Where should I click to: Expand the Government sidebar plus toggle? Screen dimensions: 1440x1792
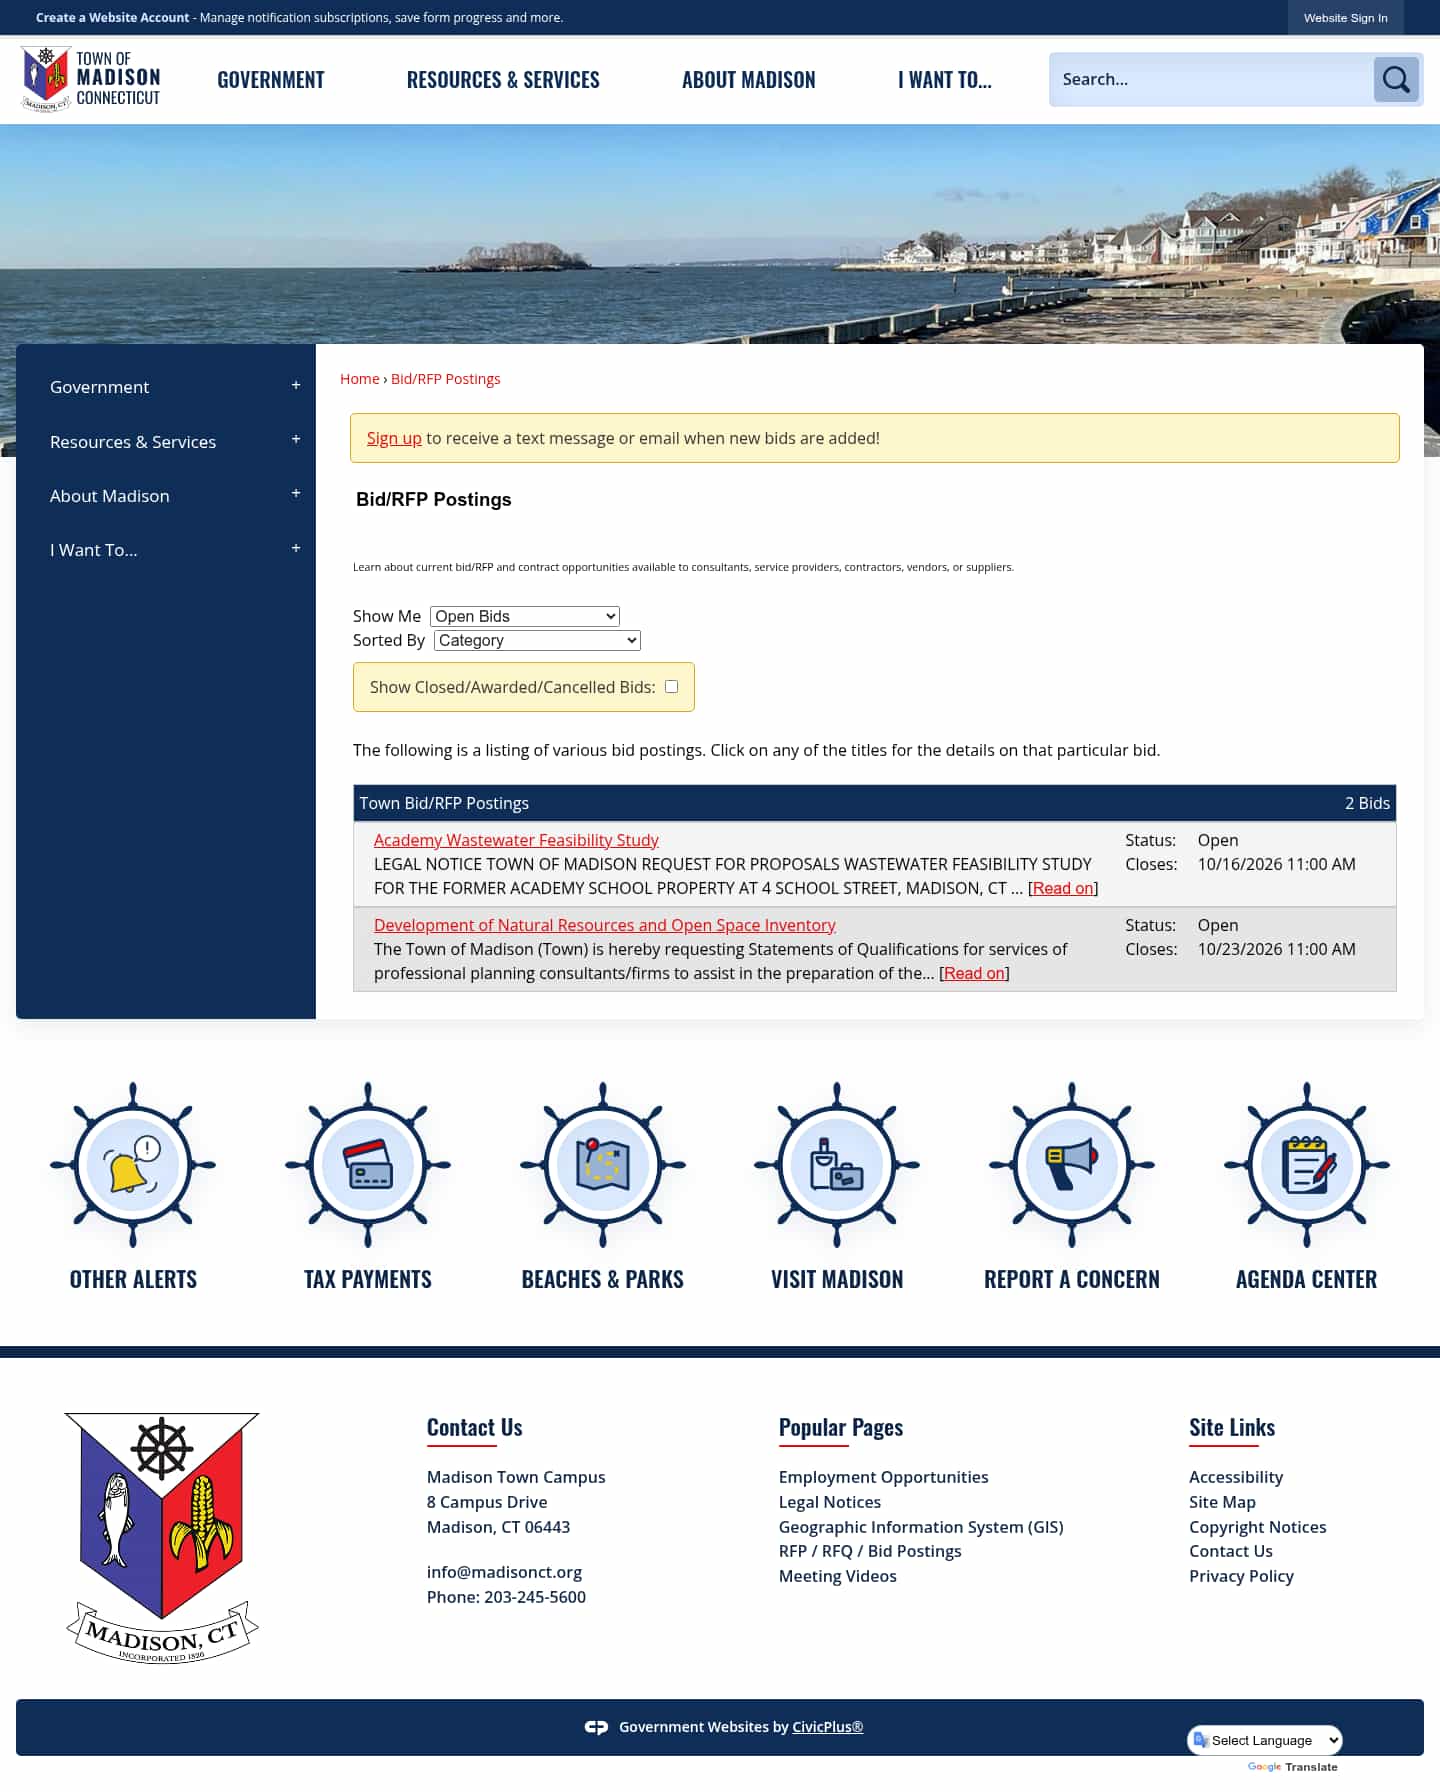point(296,386)
